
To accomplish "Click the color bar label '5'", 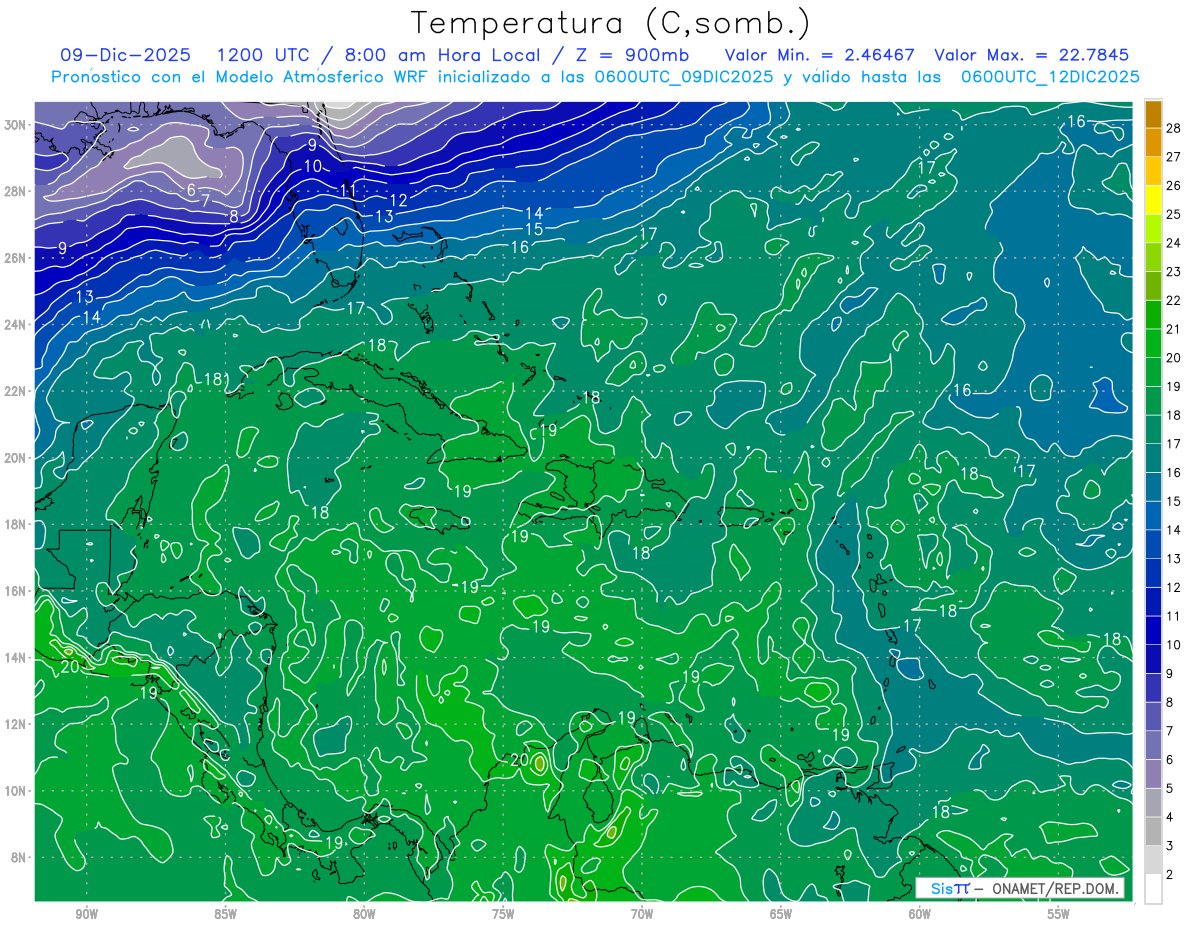I will click(x=1171, y=789).
